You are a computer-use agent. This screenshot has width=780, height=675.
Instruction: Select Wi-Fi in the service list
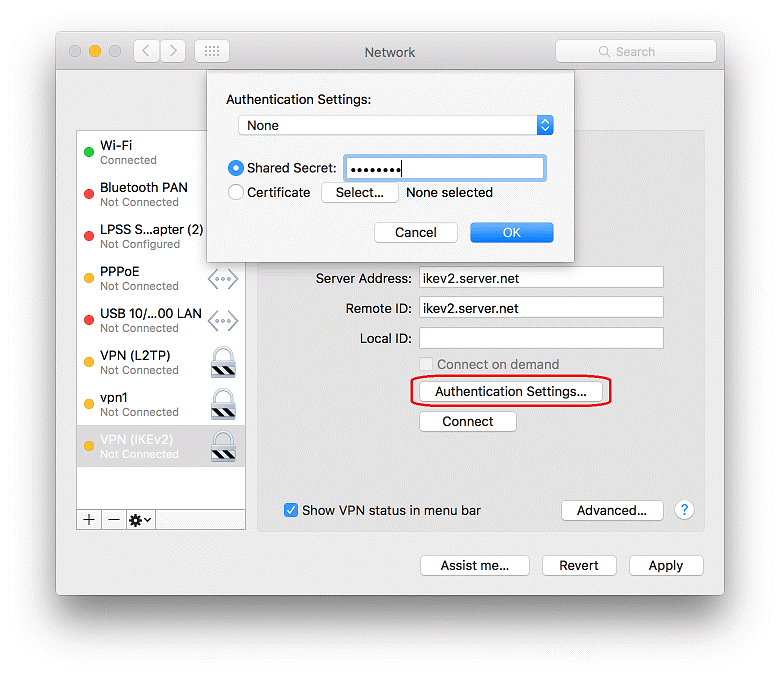pyautogui.click(x=142, y=152)
